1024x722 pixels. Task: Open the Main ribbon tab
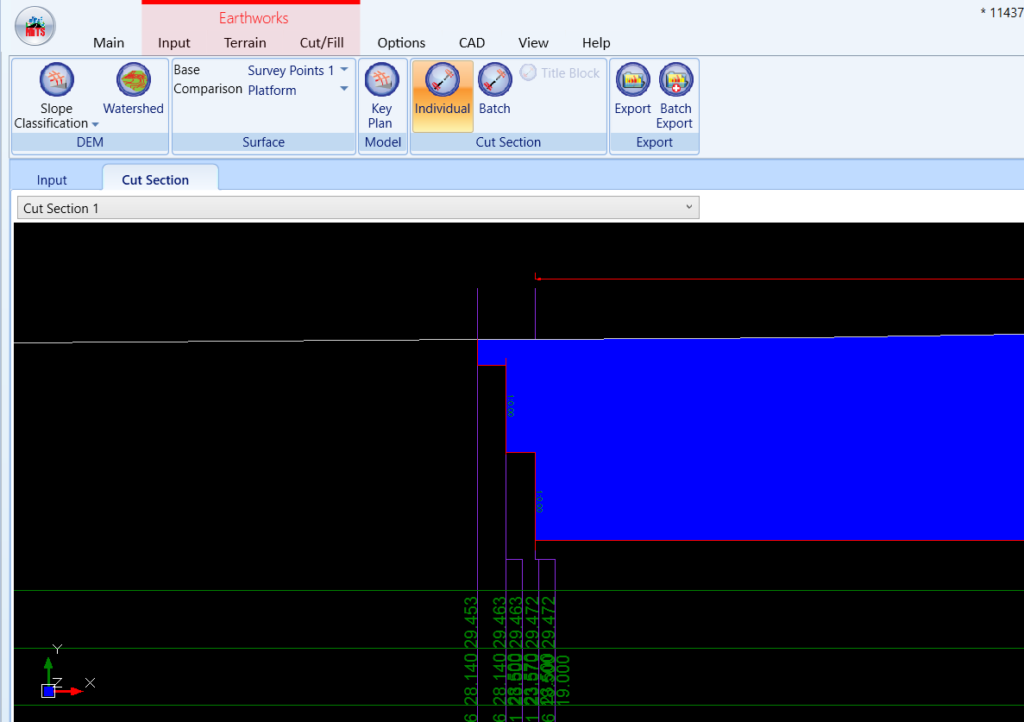coord(108,42)
